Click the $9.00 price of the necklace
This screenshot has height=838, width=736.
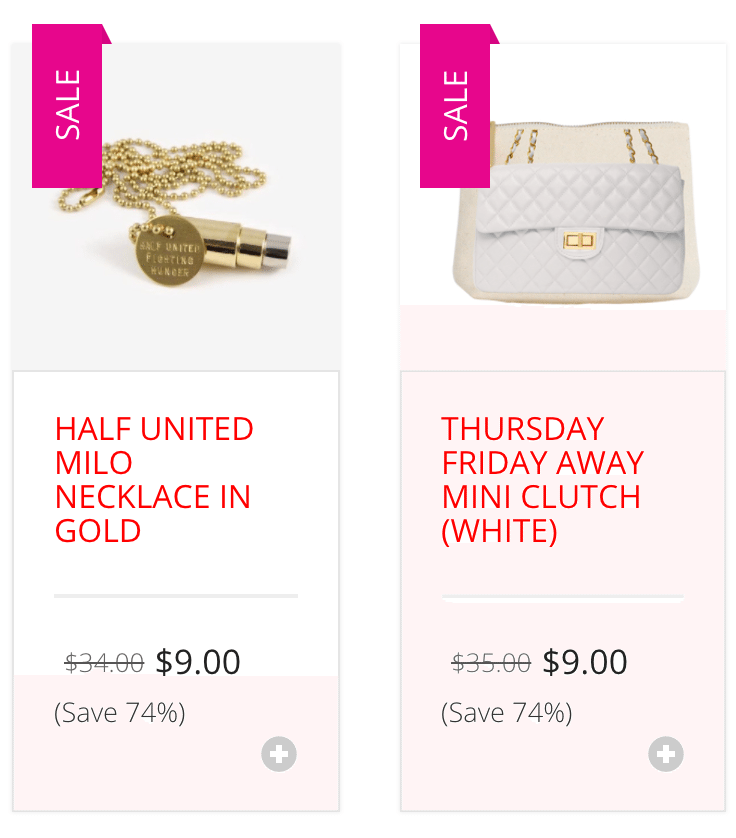pyautogui.click(x=198, y=662)
